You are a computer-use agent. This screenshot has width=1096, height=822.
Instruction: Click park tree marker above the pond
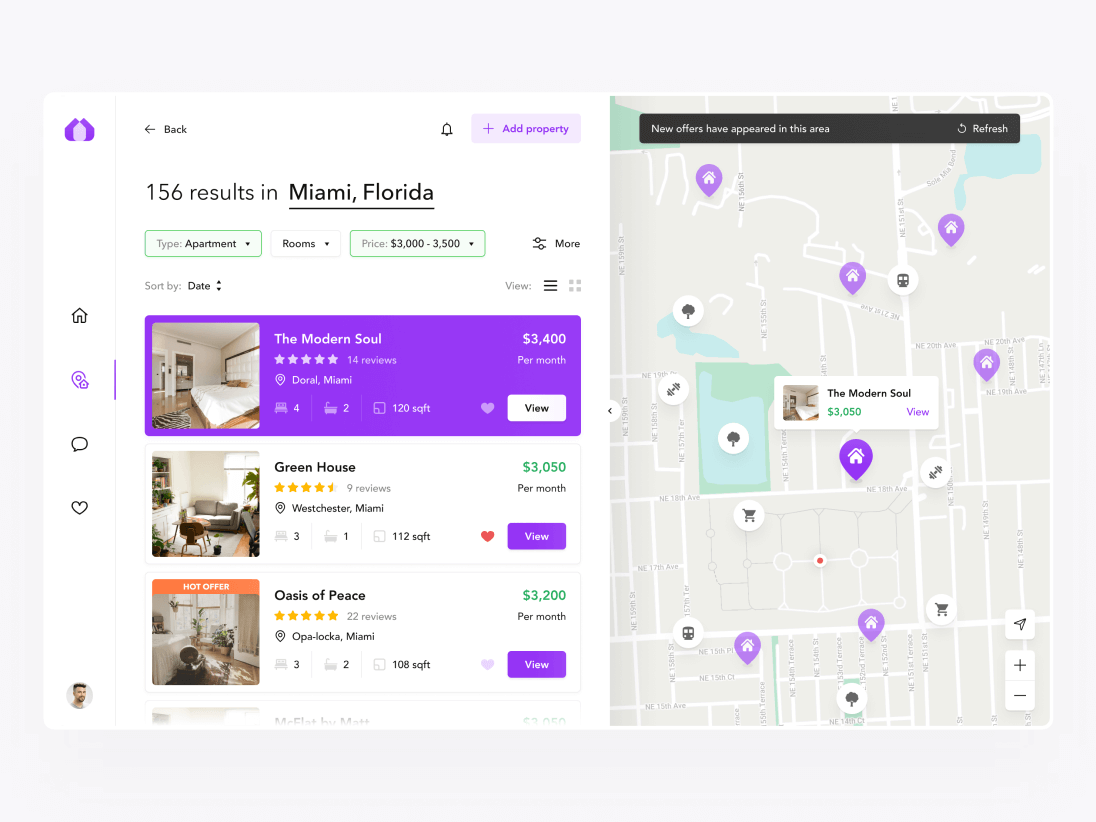click(x=688, y=311)
